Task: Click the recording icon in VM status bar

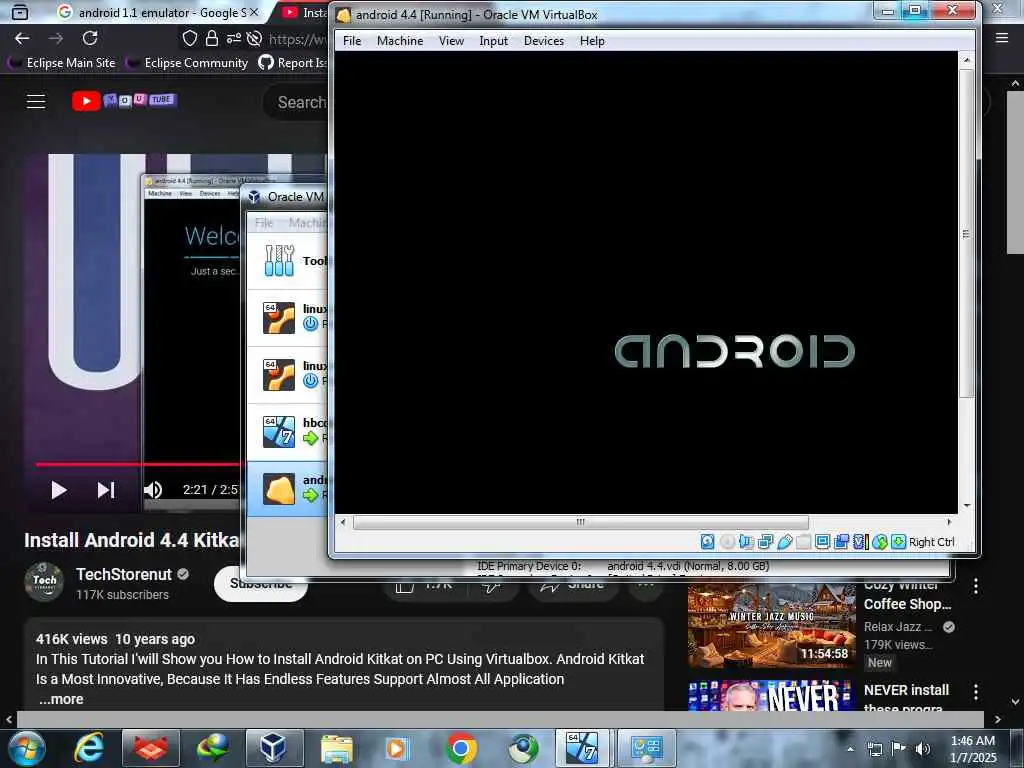Action: (841, 541)
